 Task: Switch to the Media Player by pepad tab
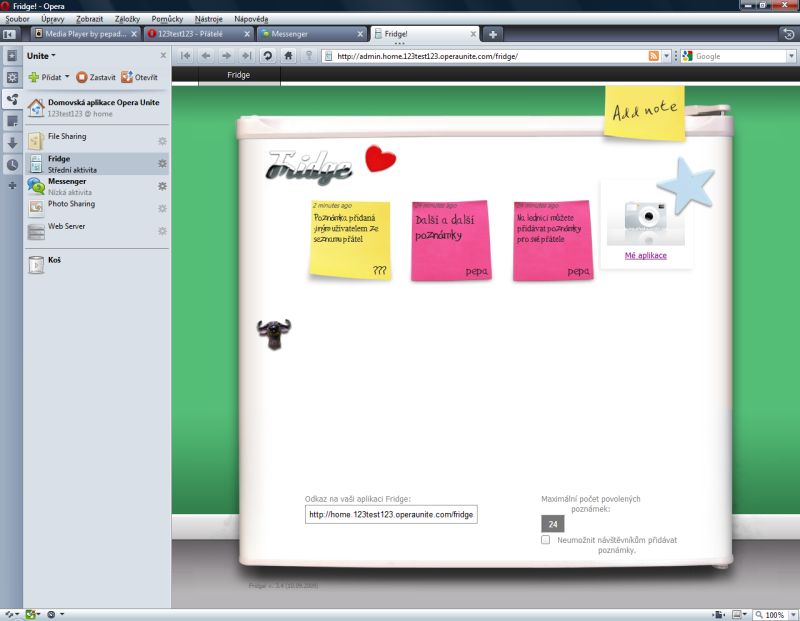pyautogui.click(x=85, y=34)
